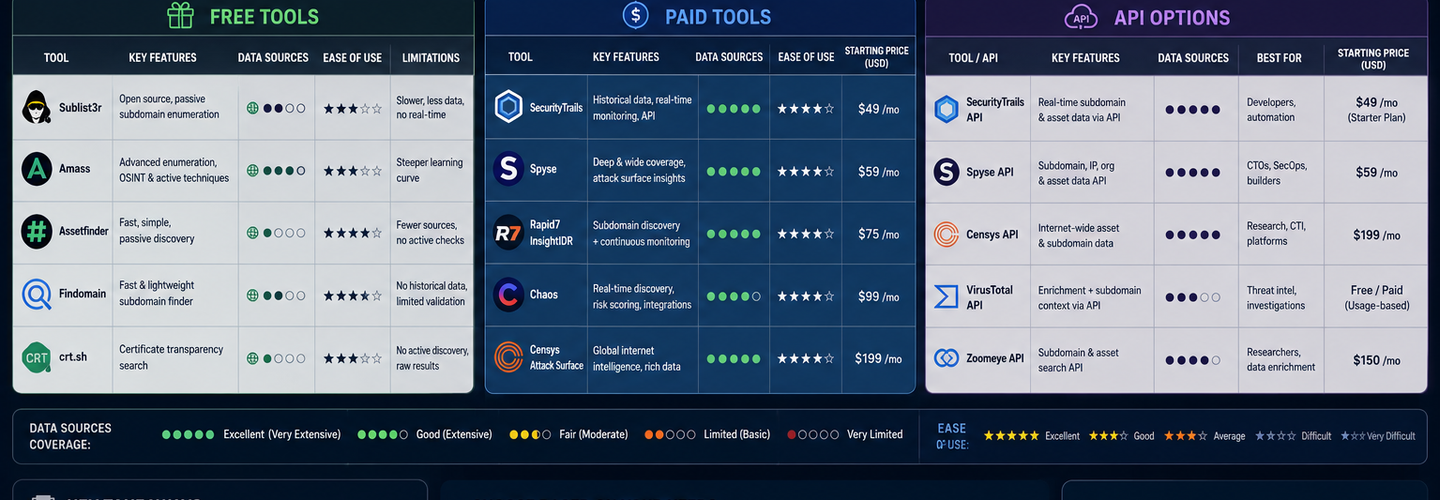The image size is (1440, 500).
Task: Click the 'Steeper learning curve' limitation
Action: click(429, 170)
